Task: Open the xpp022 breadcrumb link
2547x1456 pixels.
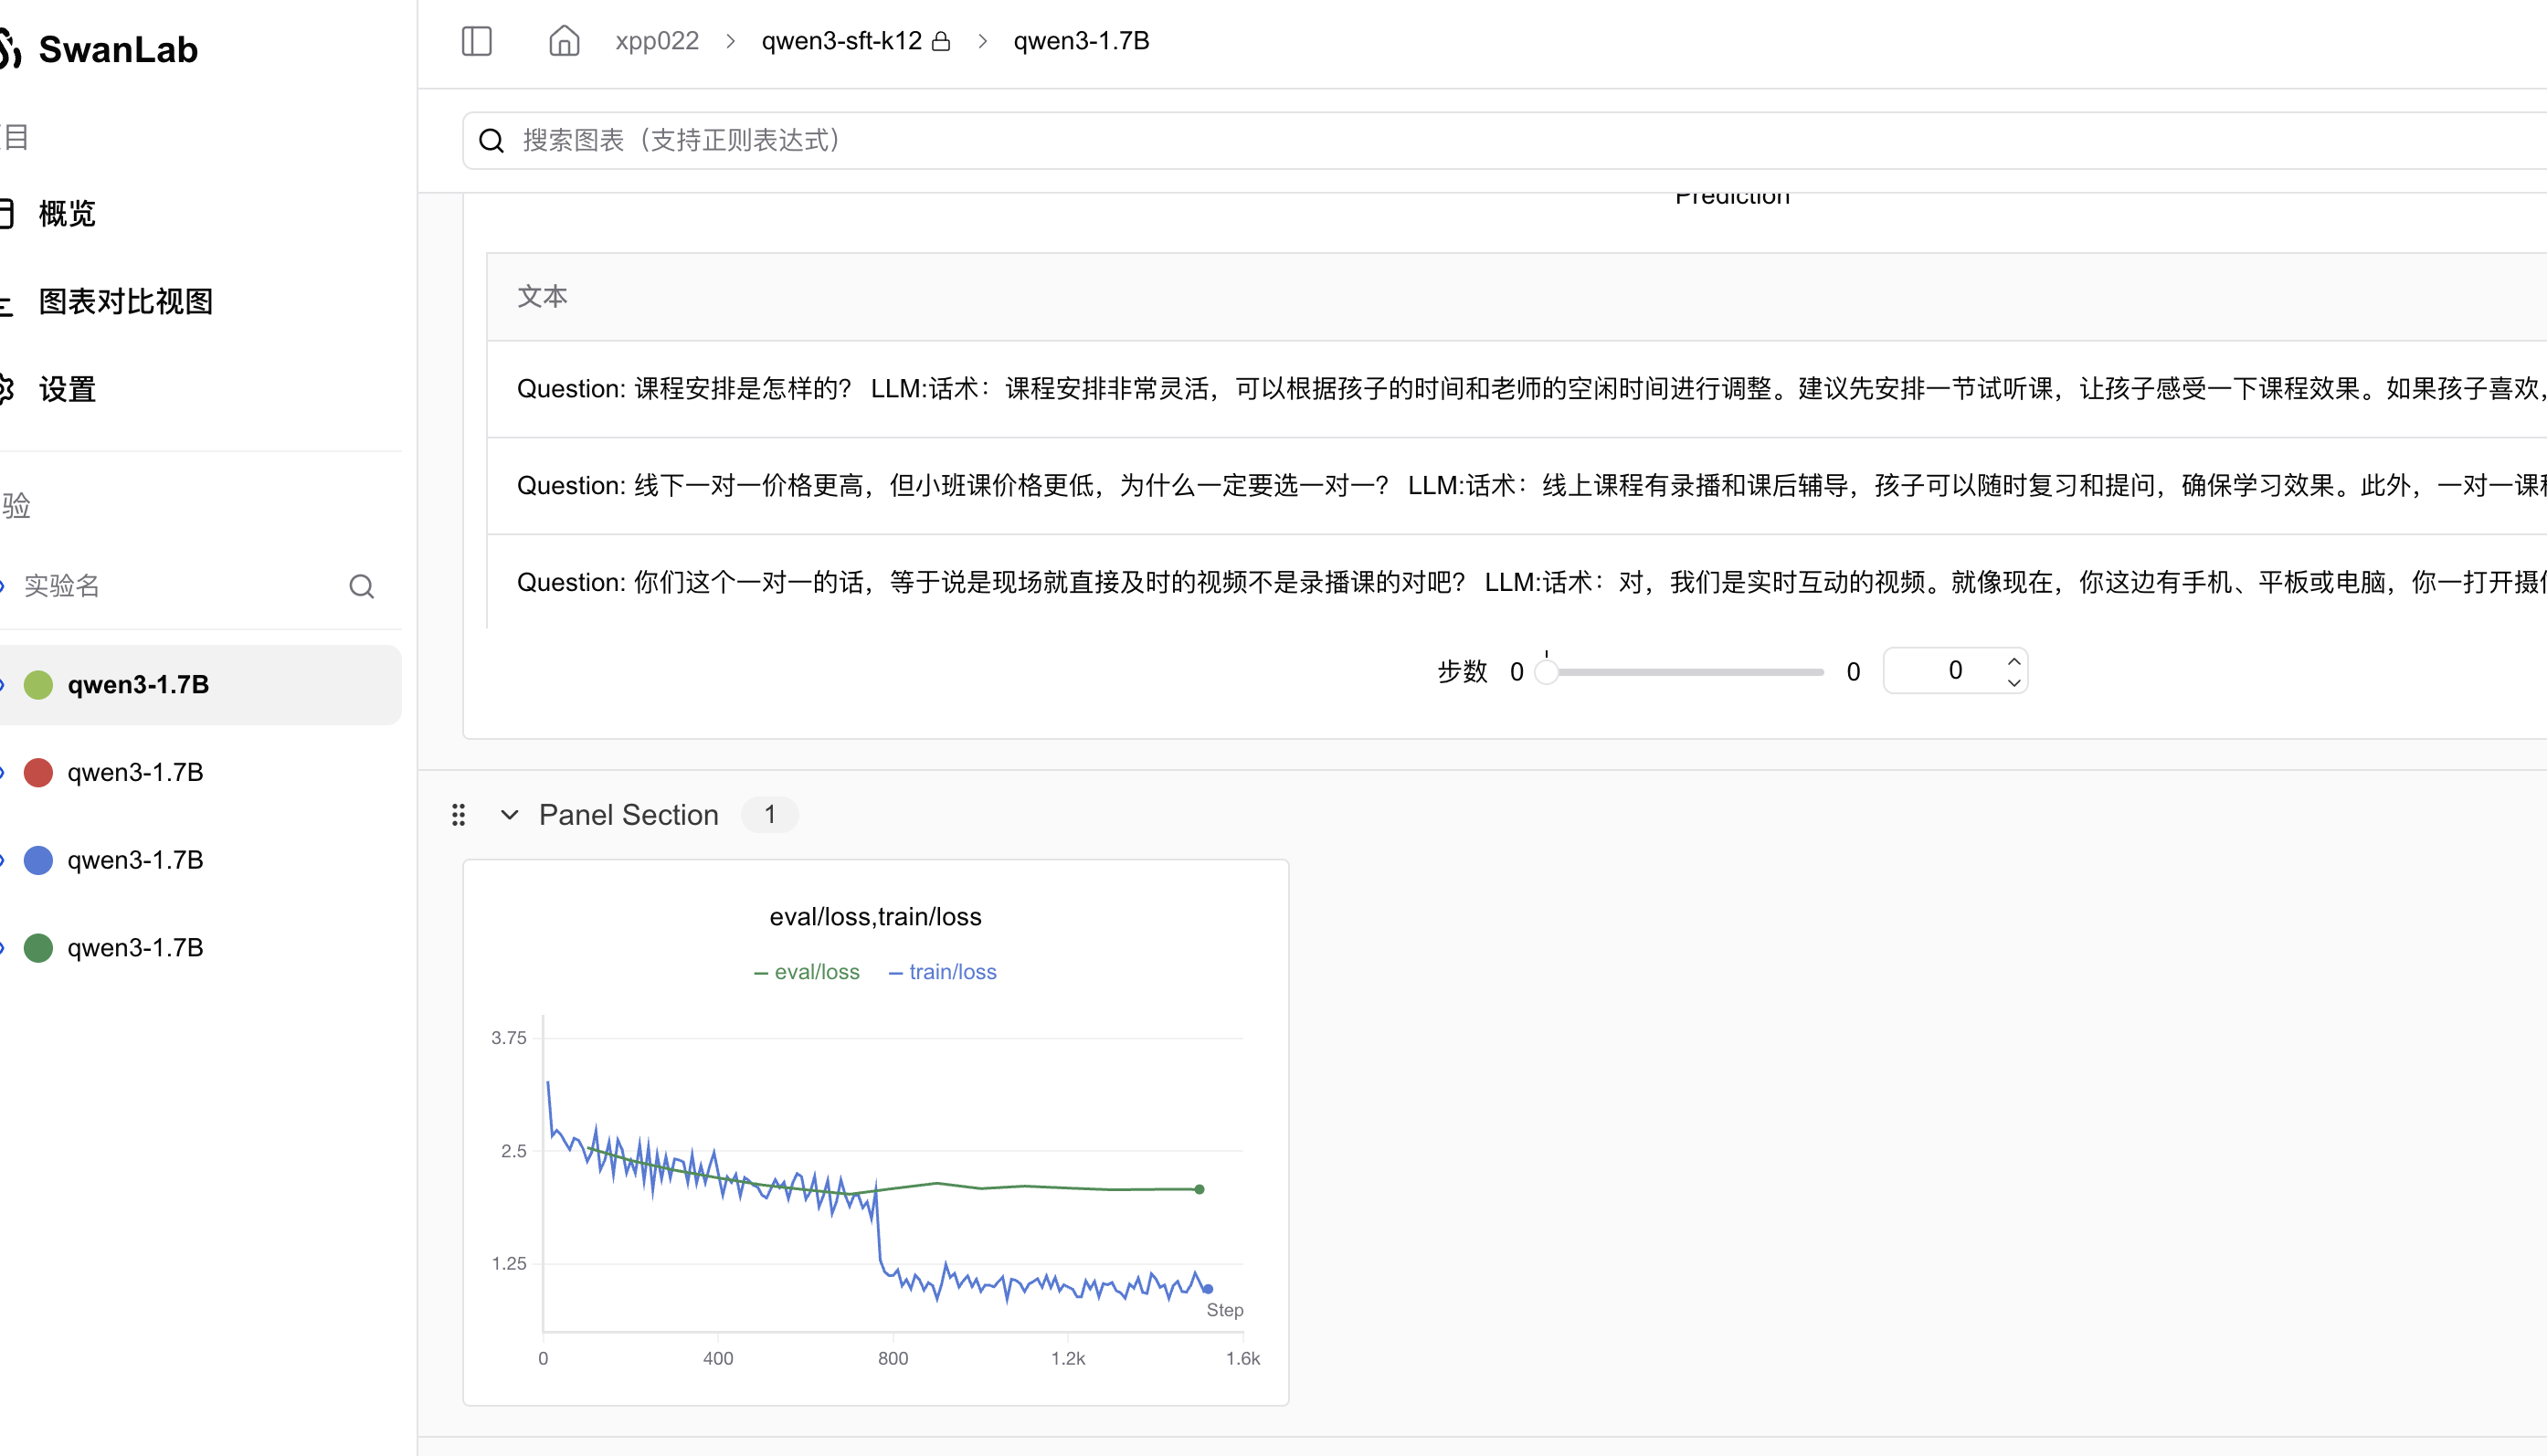Action: click(657, 41)
